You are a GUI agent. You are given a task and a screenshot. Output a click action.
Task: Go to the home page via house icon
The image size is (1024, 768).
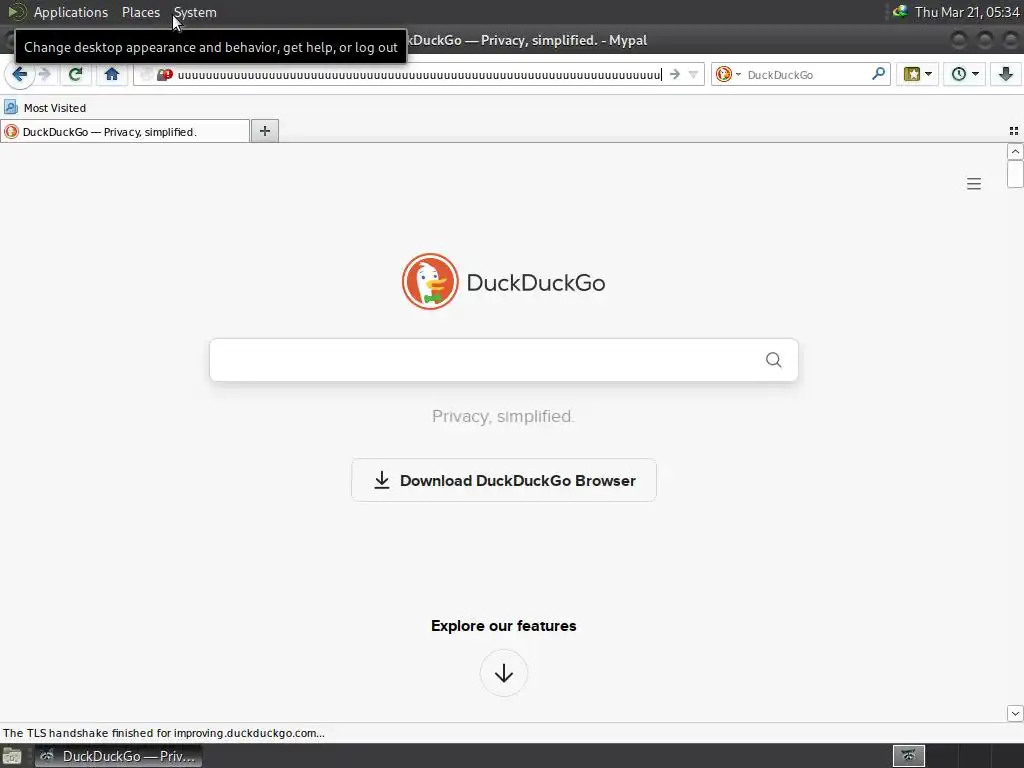pyautogui.click(x=112, y=74)
